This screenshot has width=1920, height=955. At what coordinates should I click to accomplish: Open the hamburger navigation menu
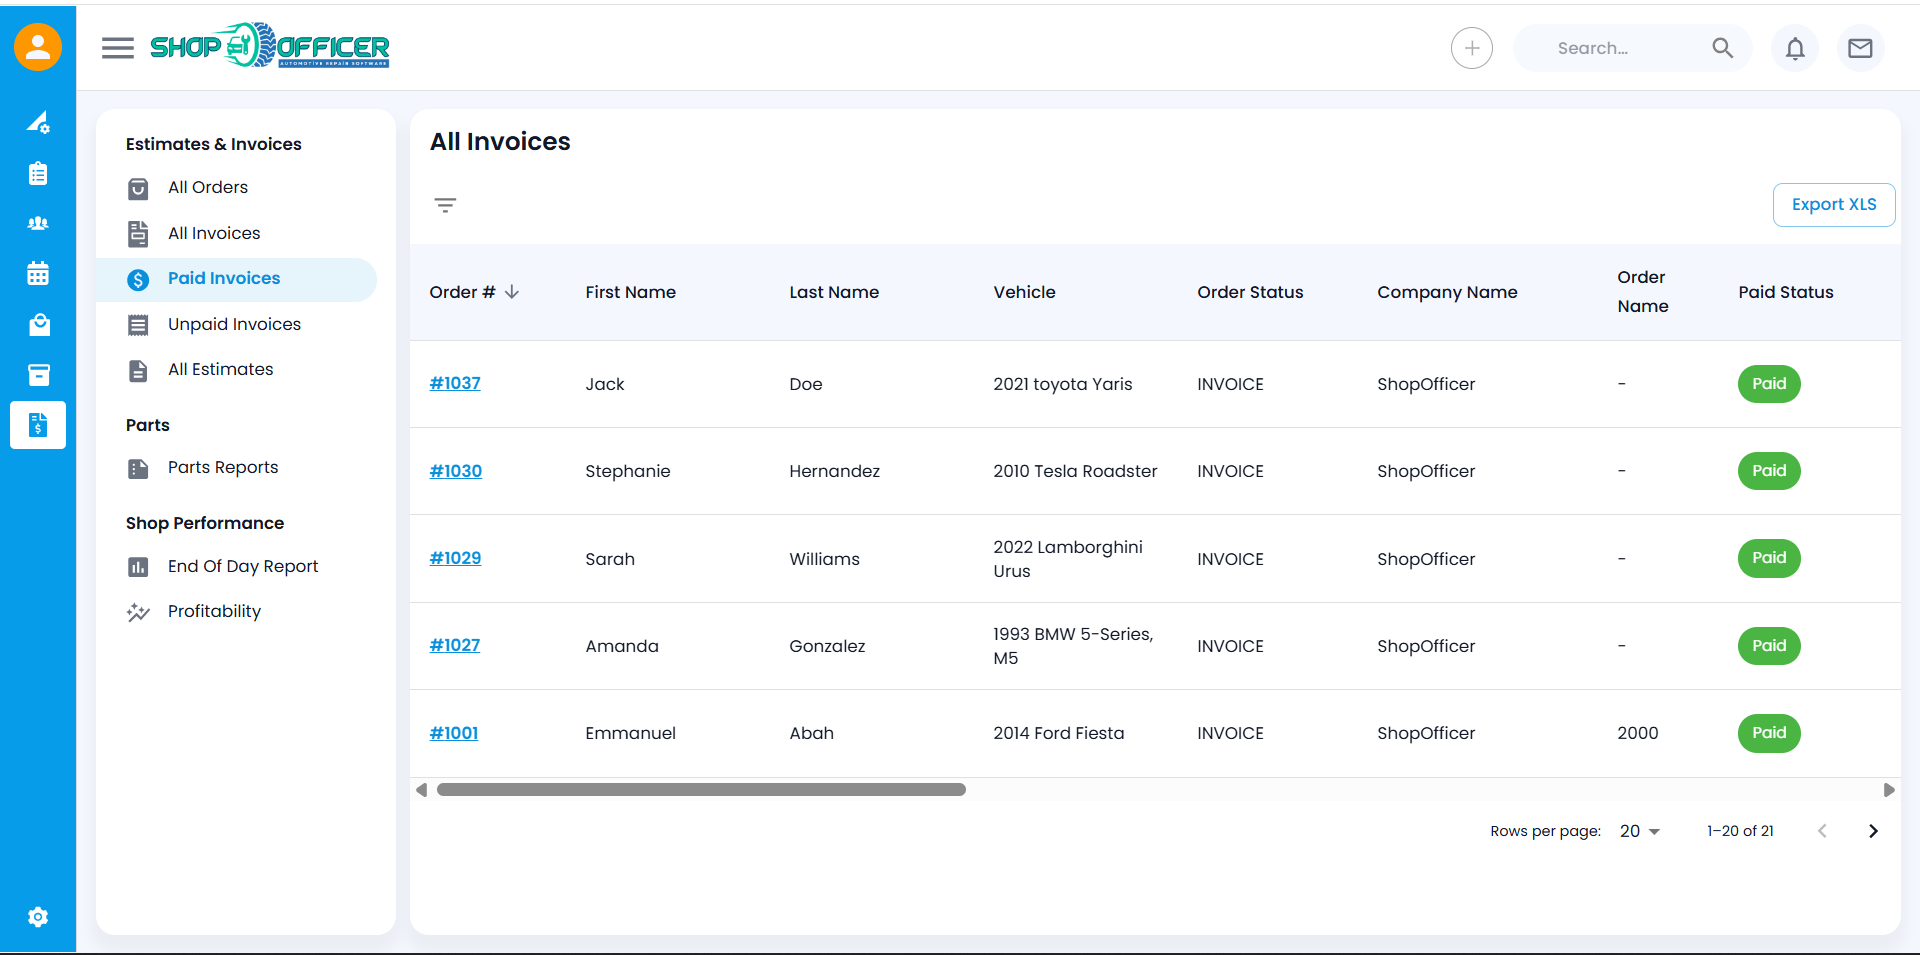(x=117, y=48)
